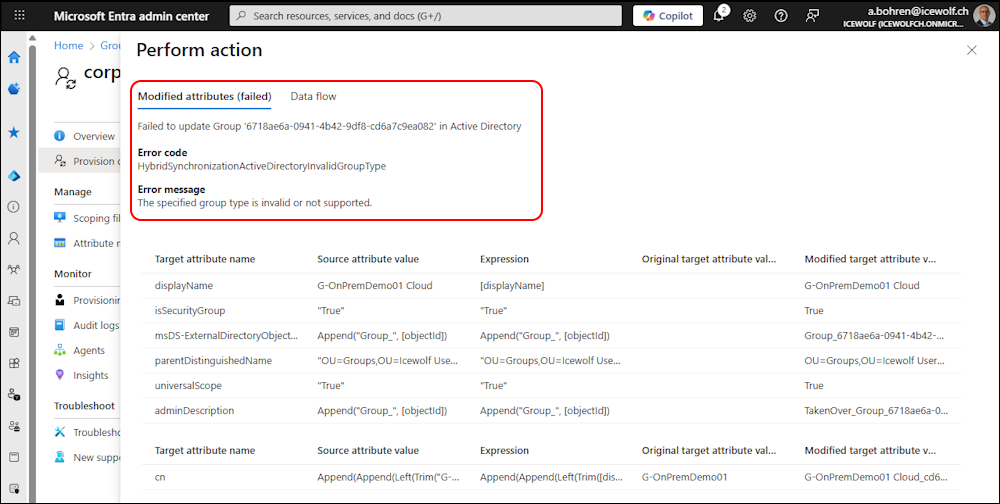Open Insights menu item
This screenshot has width=1000, height=504.
(x=90, y=376)
